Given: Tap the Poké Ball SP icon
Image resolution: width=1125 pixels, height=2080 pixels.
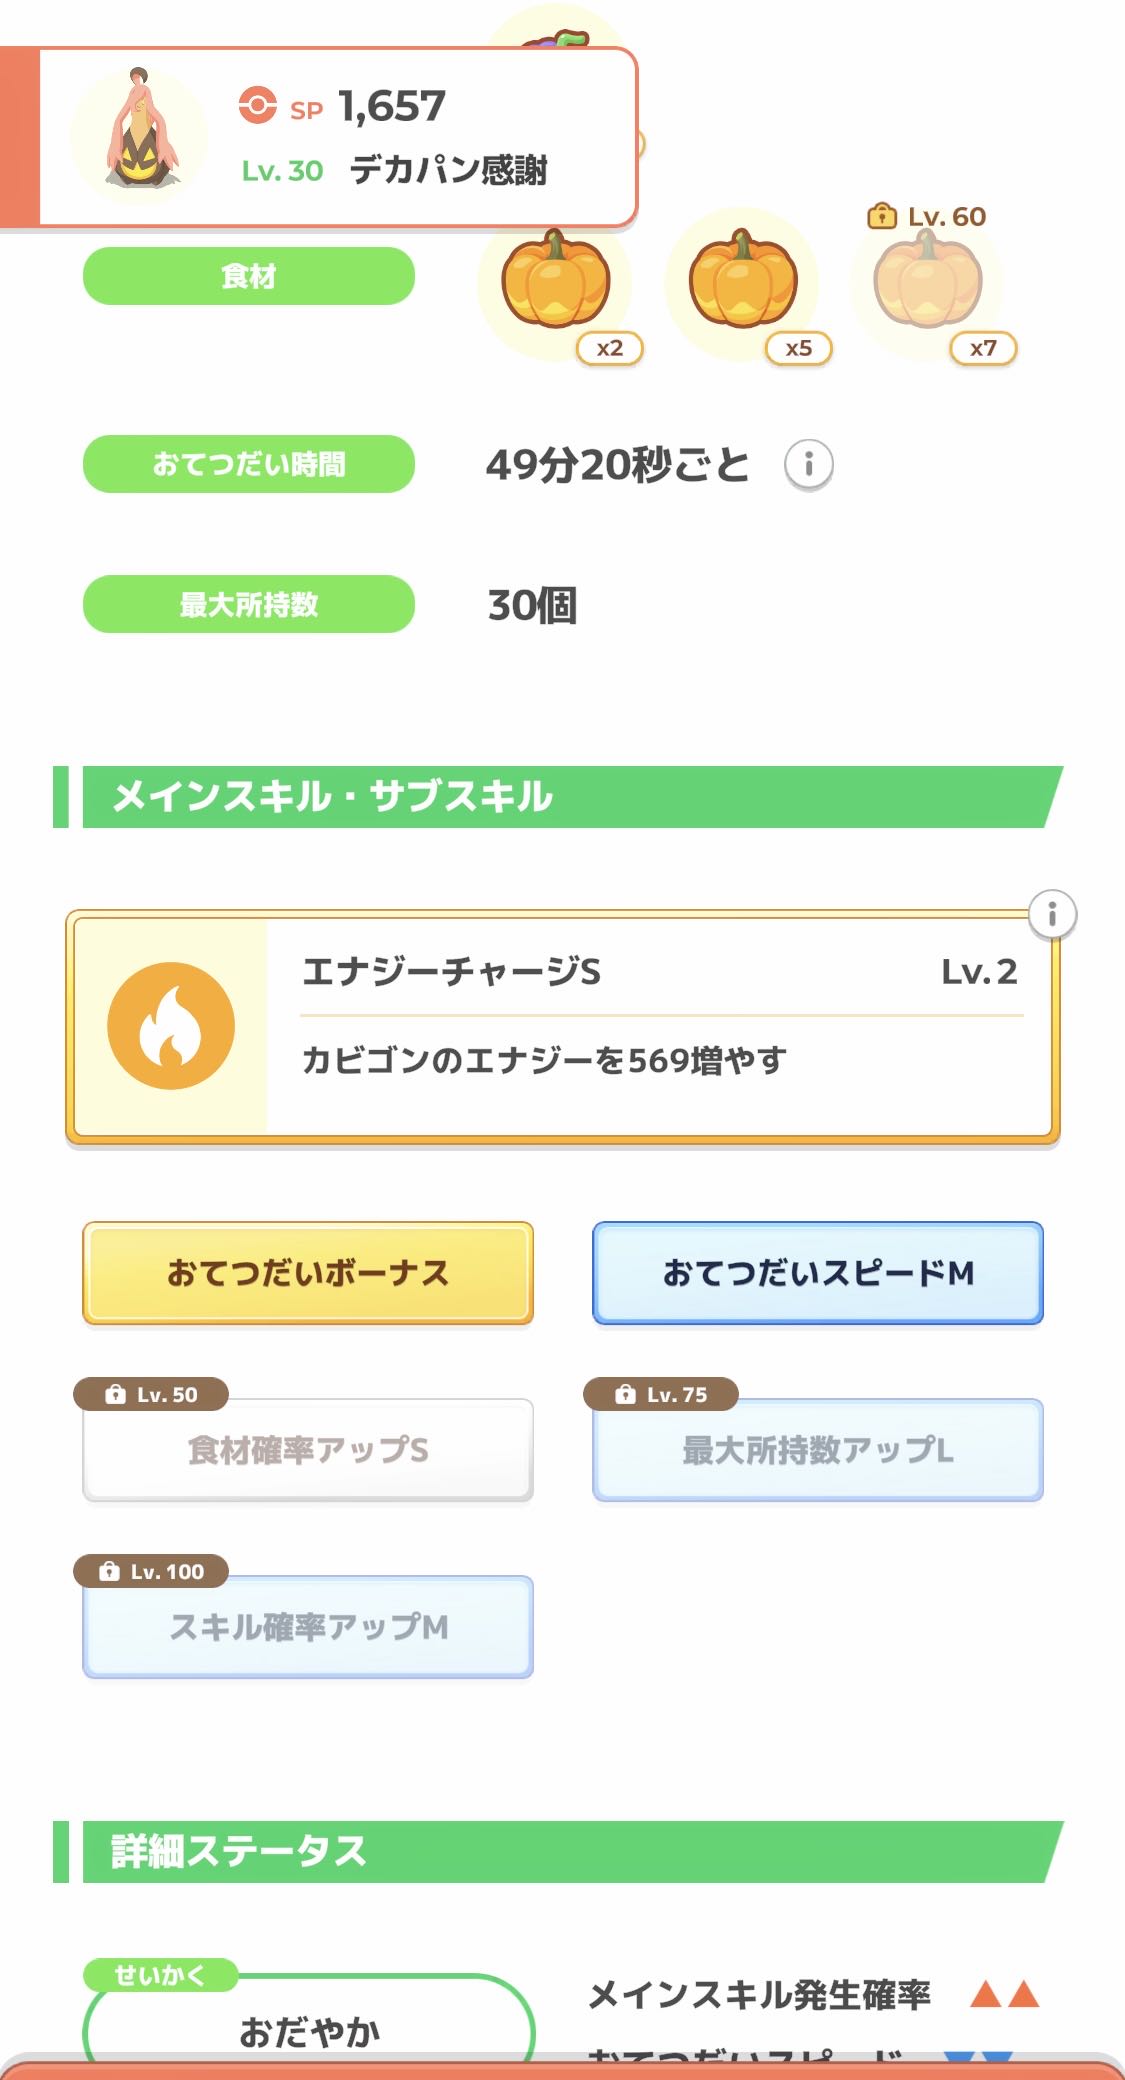Looking at the screenshot, I should [x=257, y=105].
